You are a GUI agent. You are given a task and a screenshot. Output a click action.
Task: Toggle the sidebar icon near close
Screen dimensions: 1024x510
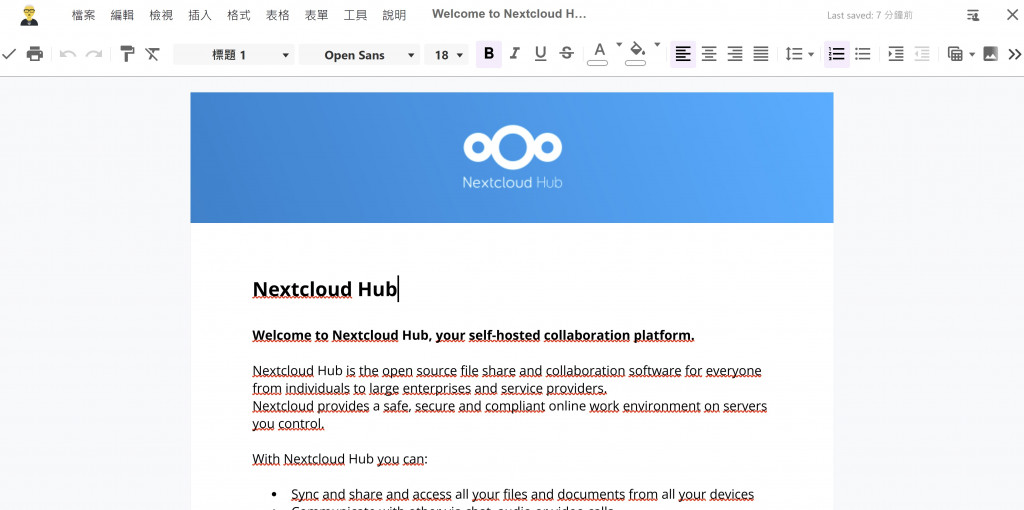click(x=973, y=15)
